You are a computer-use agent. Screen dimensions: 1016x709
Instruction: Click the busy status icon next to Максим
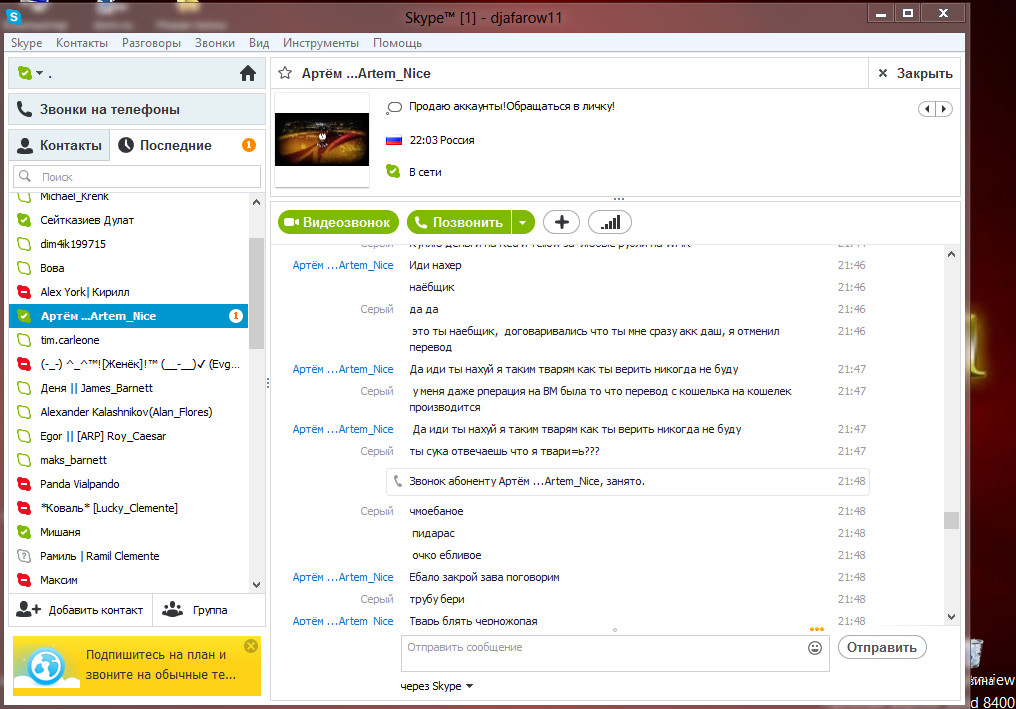(24, 580)
